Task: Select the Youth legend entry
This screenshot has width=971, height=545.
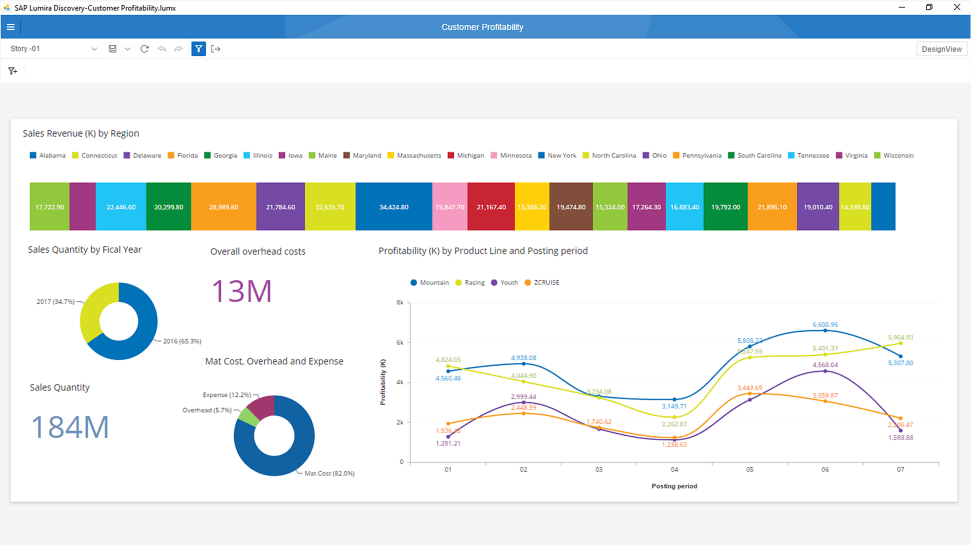Action: click(x=508, y=283)
